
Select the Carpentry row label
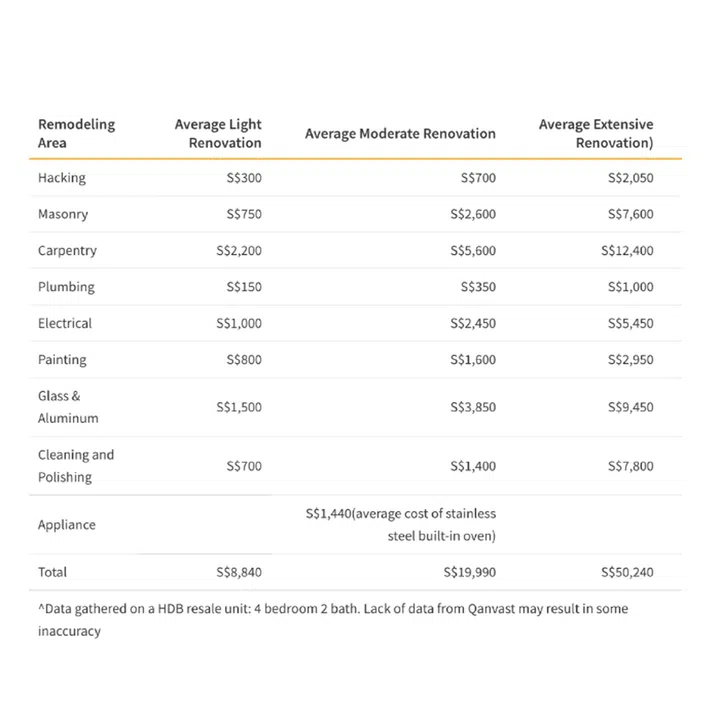[x=67, y=251]
